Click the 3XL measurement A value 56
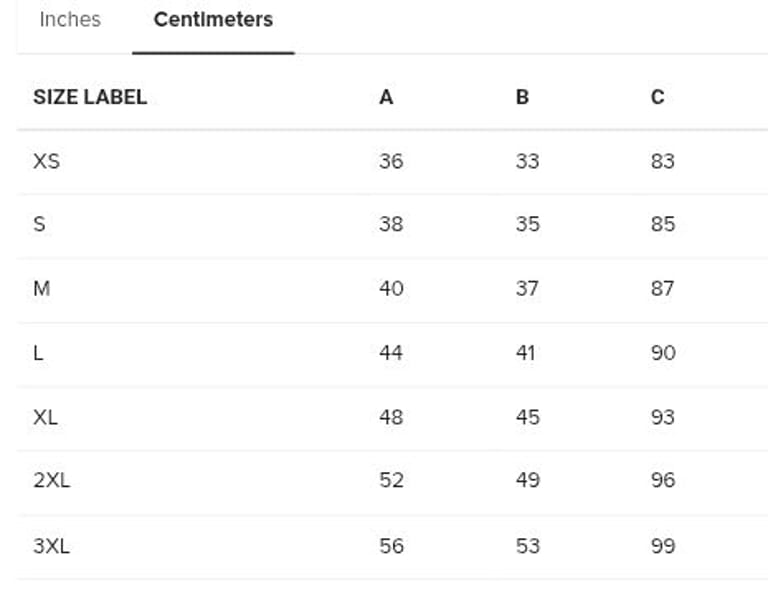The width and height of the screenshot is (768, 616). [x=391, y=546]
